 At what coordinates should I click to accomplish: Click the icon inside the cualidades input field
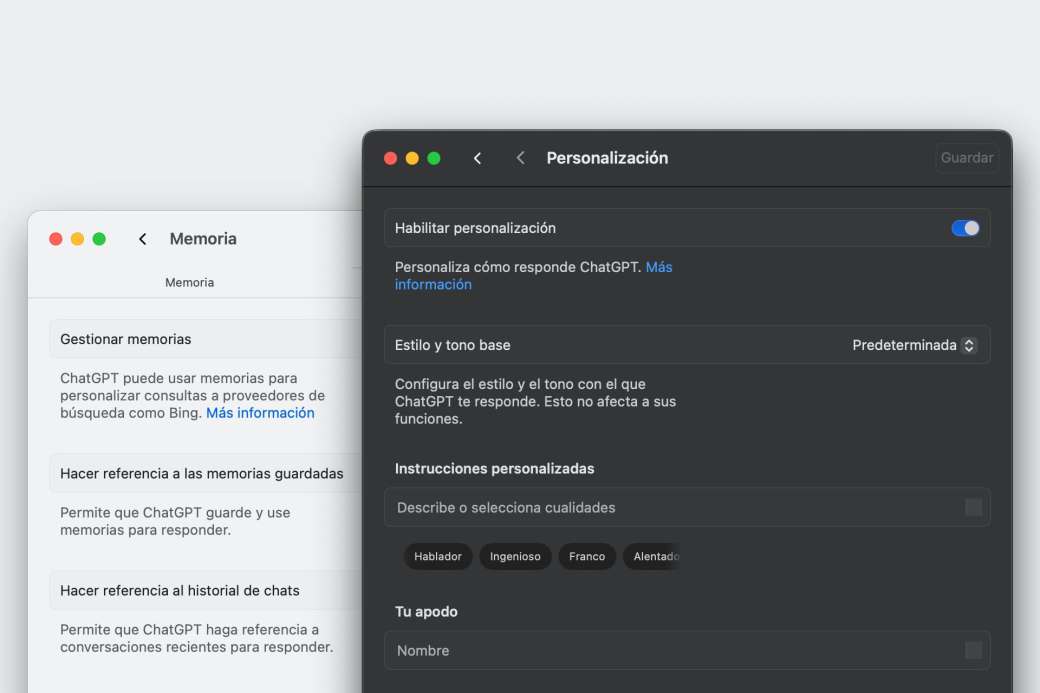pyautogui.click(x=971, y=507)
